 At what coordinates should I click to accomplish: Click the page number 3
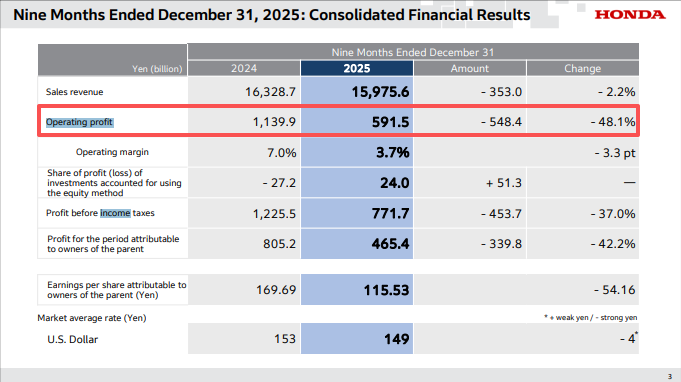click(x=670, y=376)
